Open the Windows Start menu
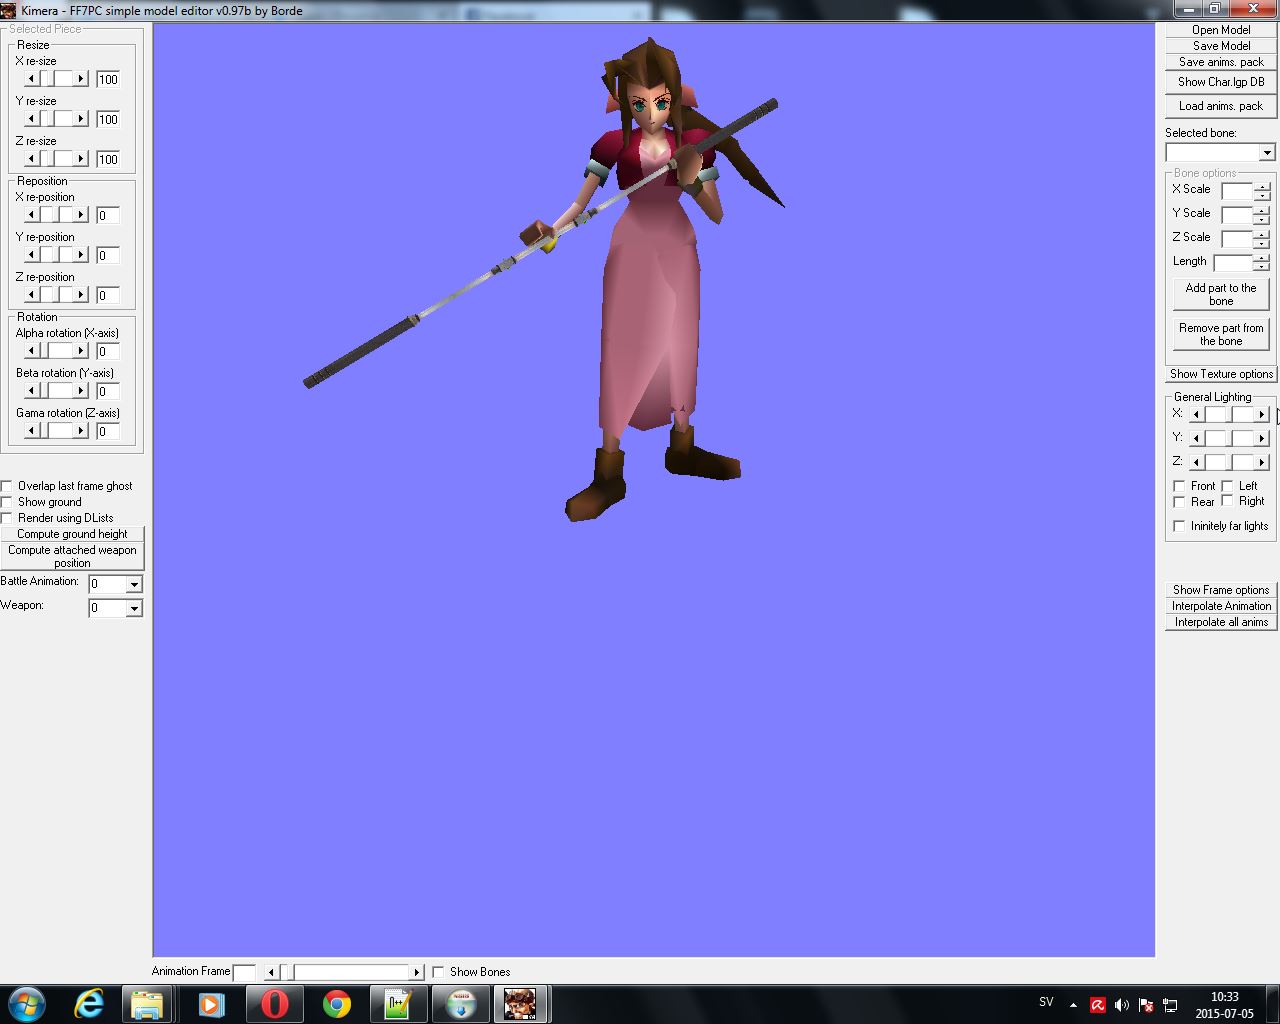 27,1004
